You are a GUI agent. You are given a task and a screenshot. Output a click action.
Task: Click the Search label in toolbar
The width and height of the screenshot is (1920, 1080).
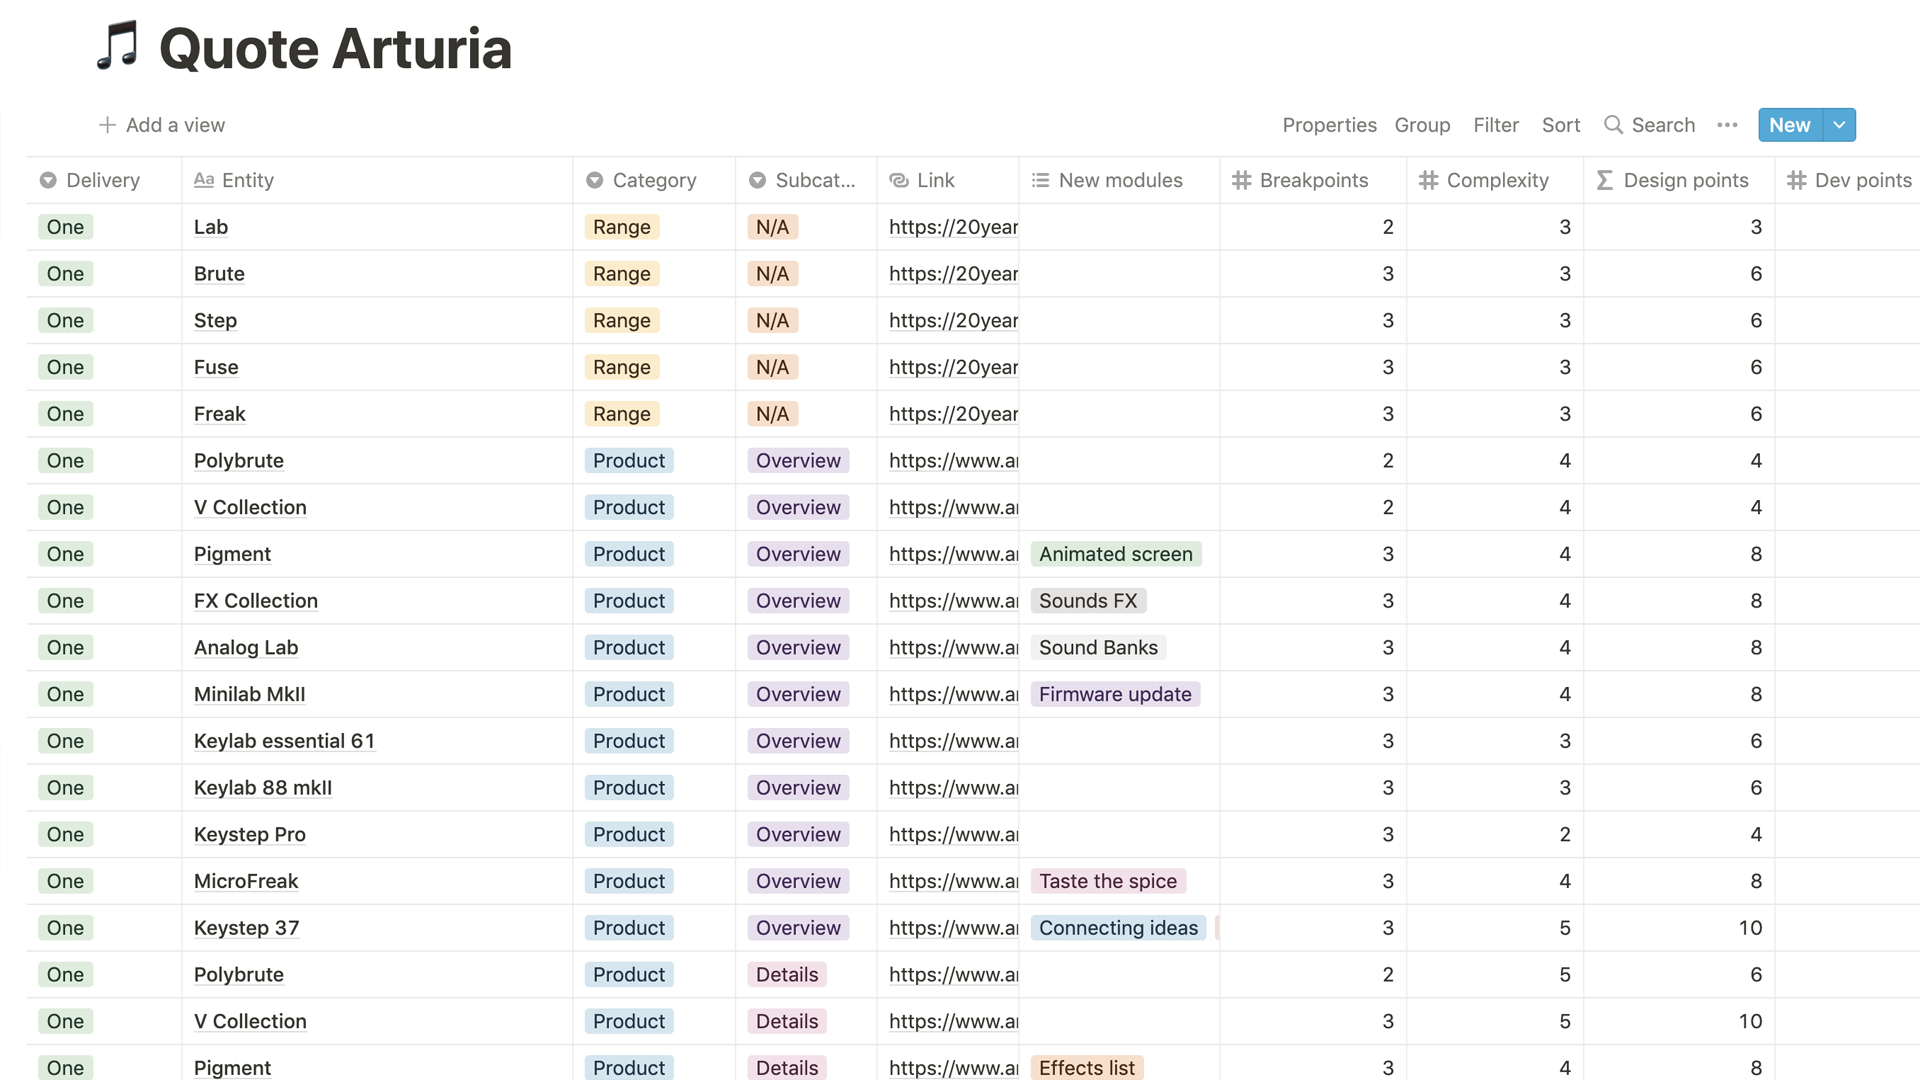[x=1663, y=125]
